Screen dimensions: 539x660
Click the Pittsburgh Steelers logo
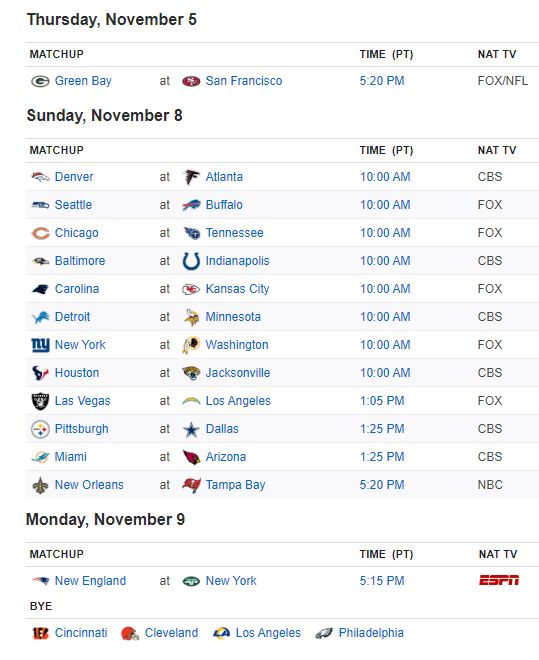[x=40, y=429]
